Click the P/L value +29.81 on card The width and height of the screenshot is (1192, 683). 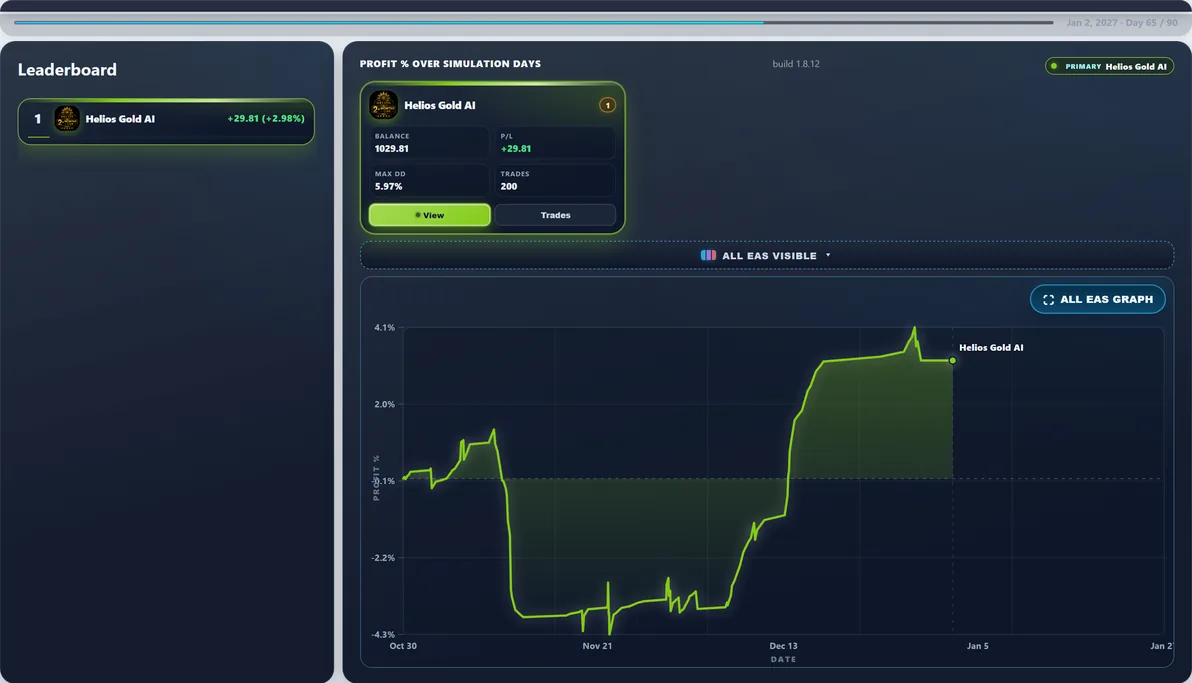coord(516,148)
